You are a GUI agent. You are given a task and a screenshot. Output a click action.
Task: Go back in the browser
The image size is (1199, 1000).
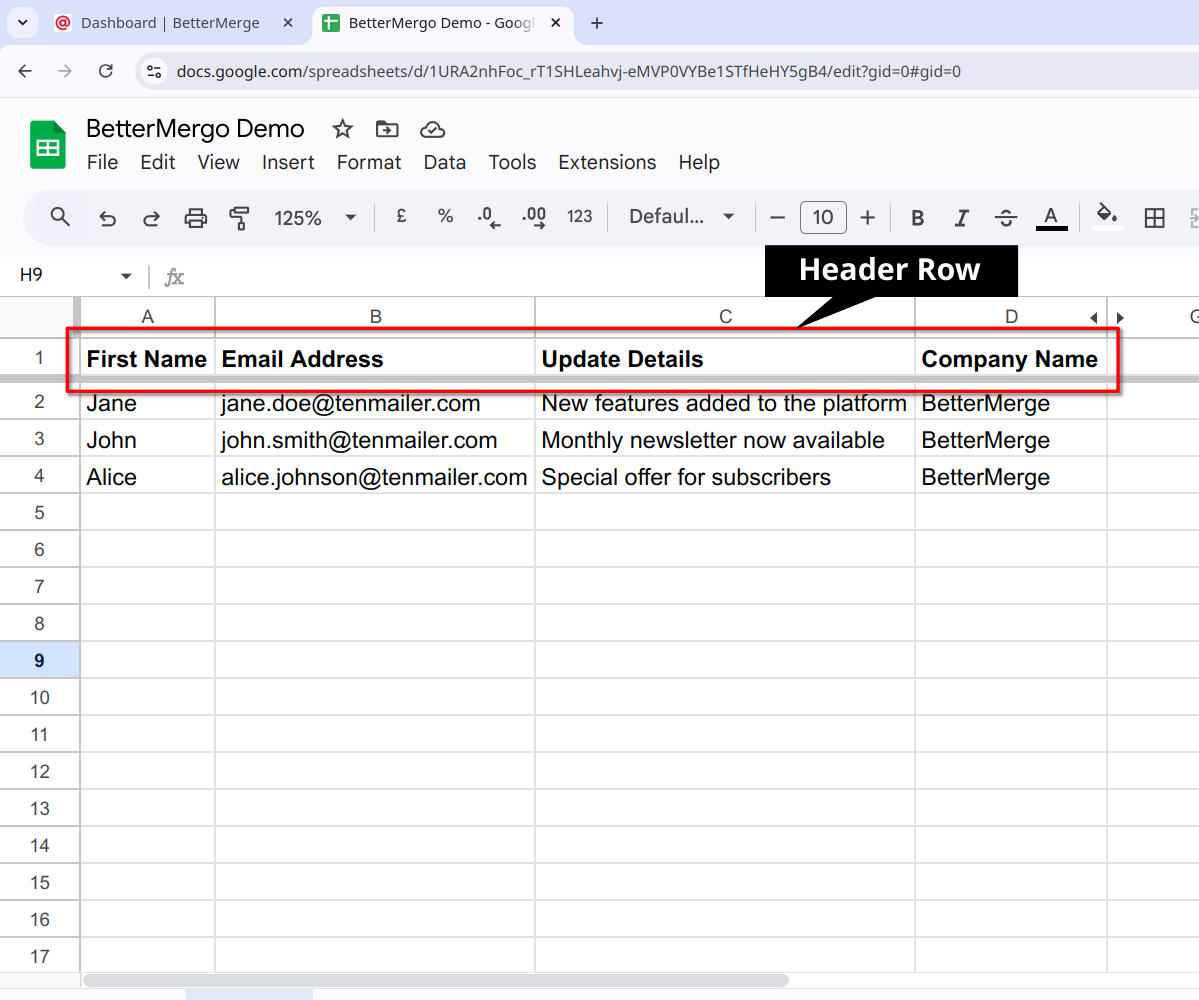pos(25,71)
